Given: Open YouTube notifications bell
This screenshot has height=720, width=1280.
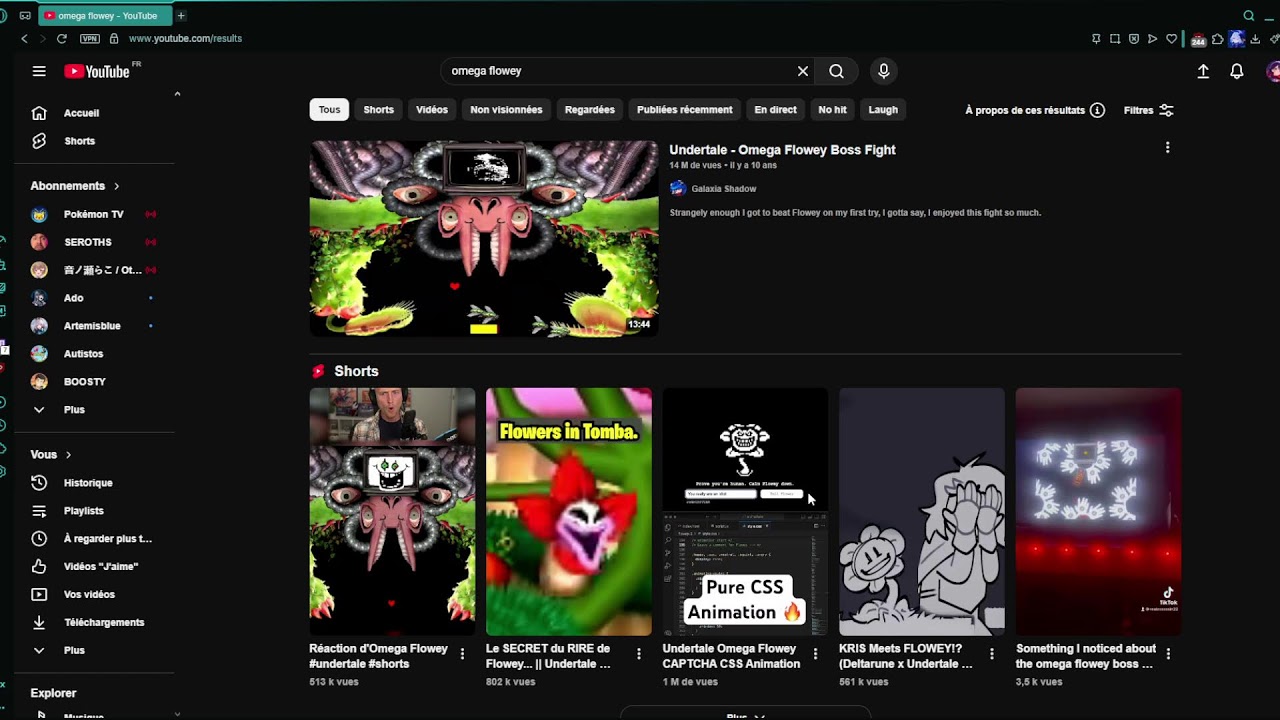Looking at the screenshot, I should pos(1237,71).
